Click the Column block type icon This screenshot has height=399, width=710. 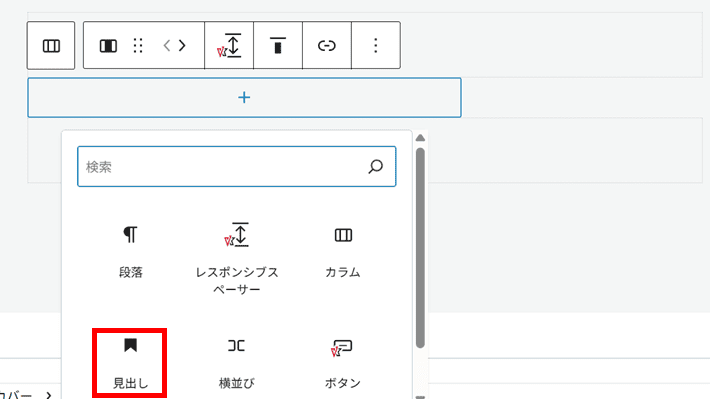(108, 46)
